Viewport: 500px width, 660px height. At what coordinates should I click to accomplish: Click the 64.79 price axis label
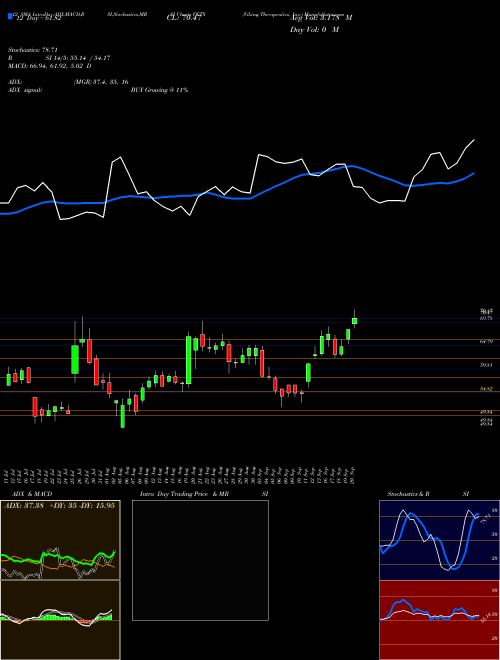pyautogui.click(x=486, y=342)
